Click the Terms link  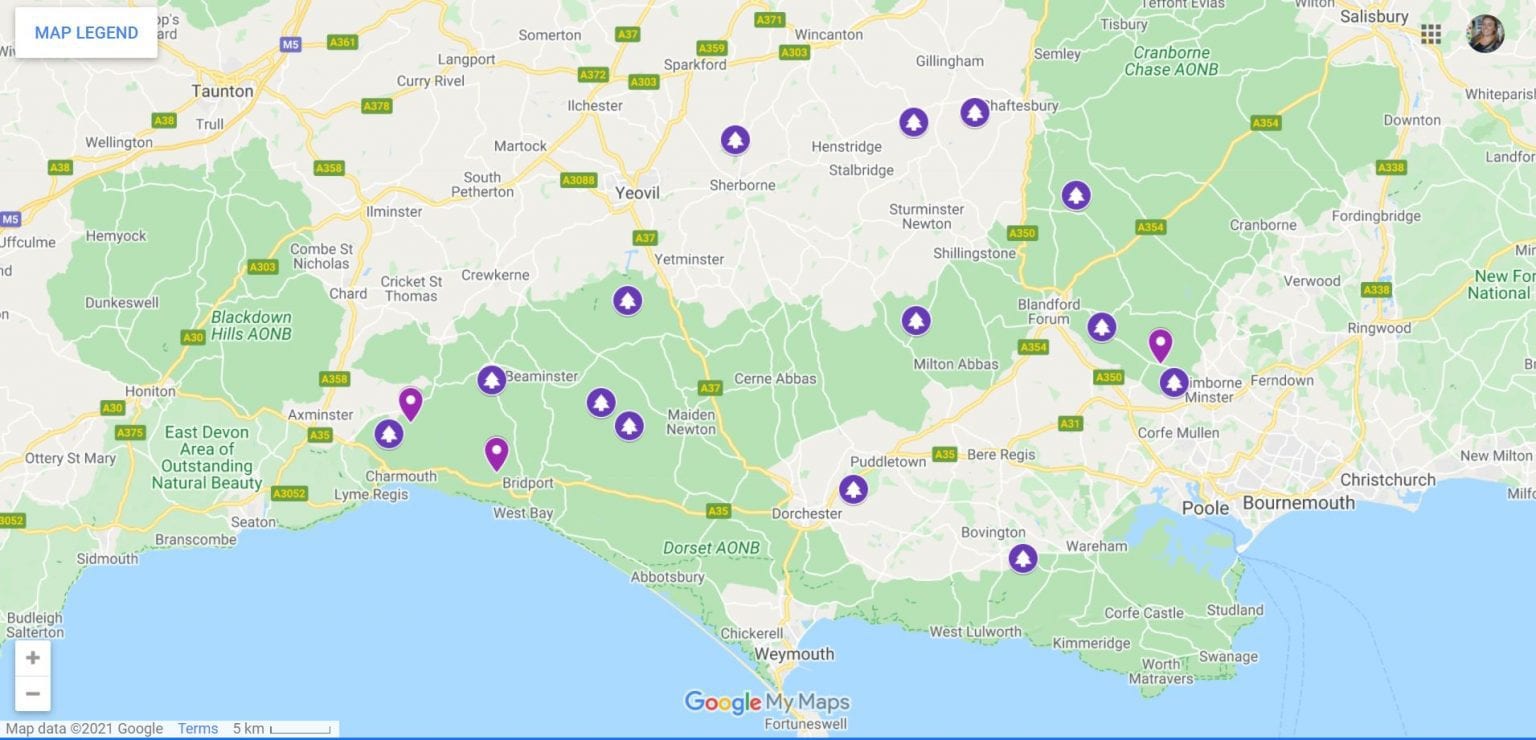(x=197, y=729)
